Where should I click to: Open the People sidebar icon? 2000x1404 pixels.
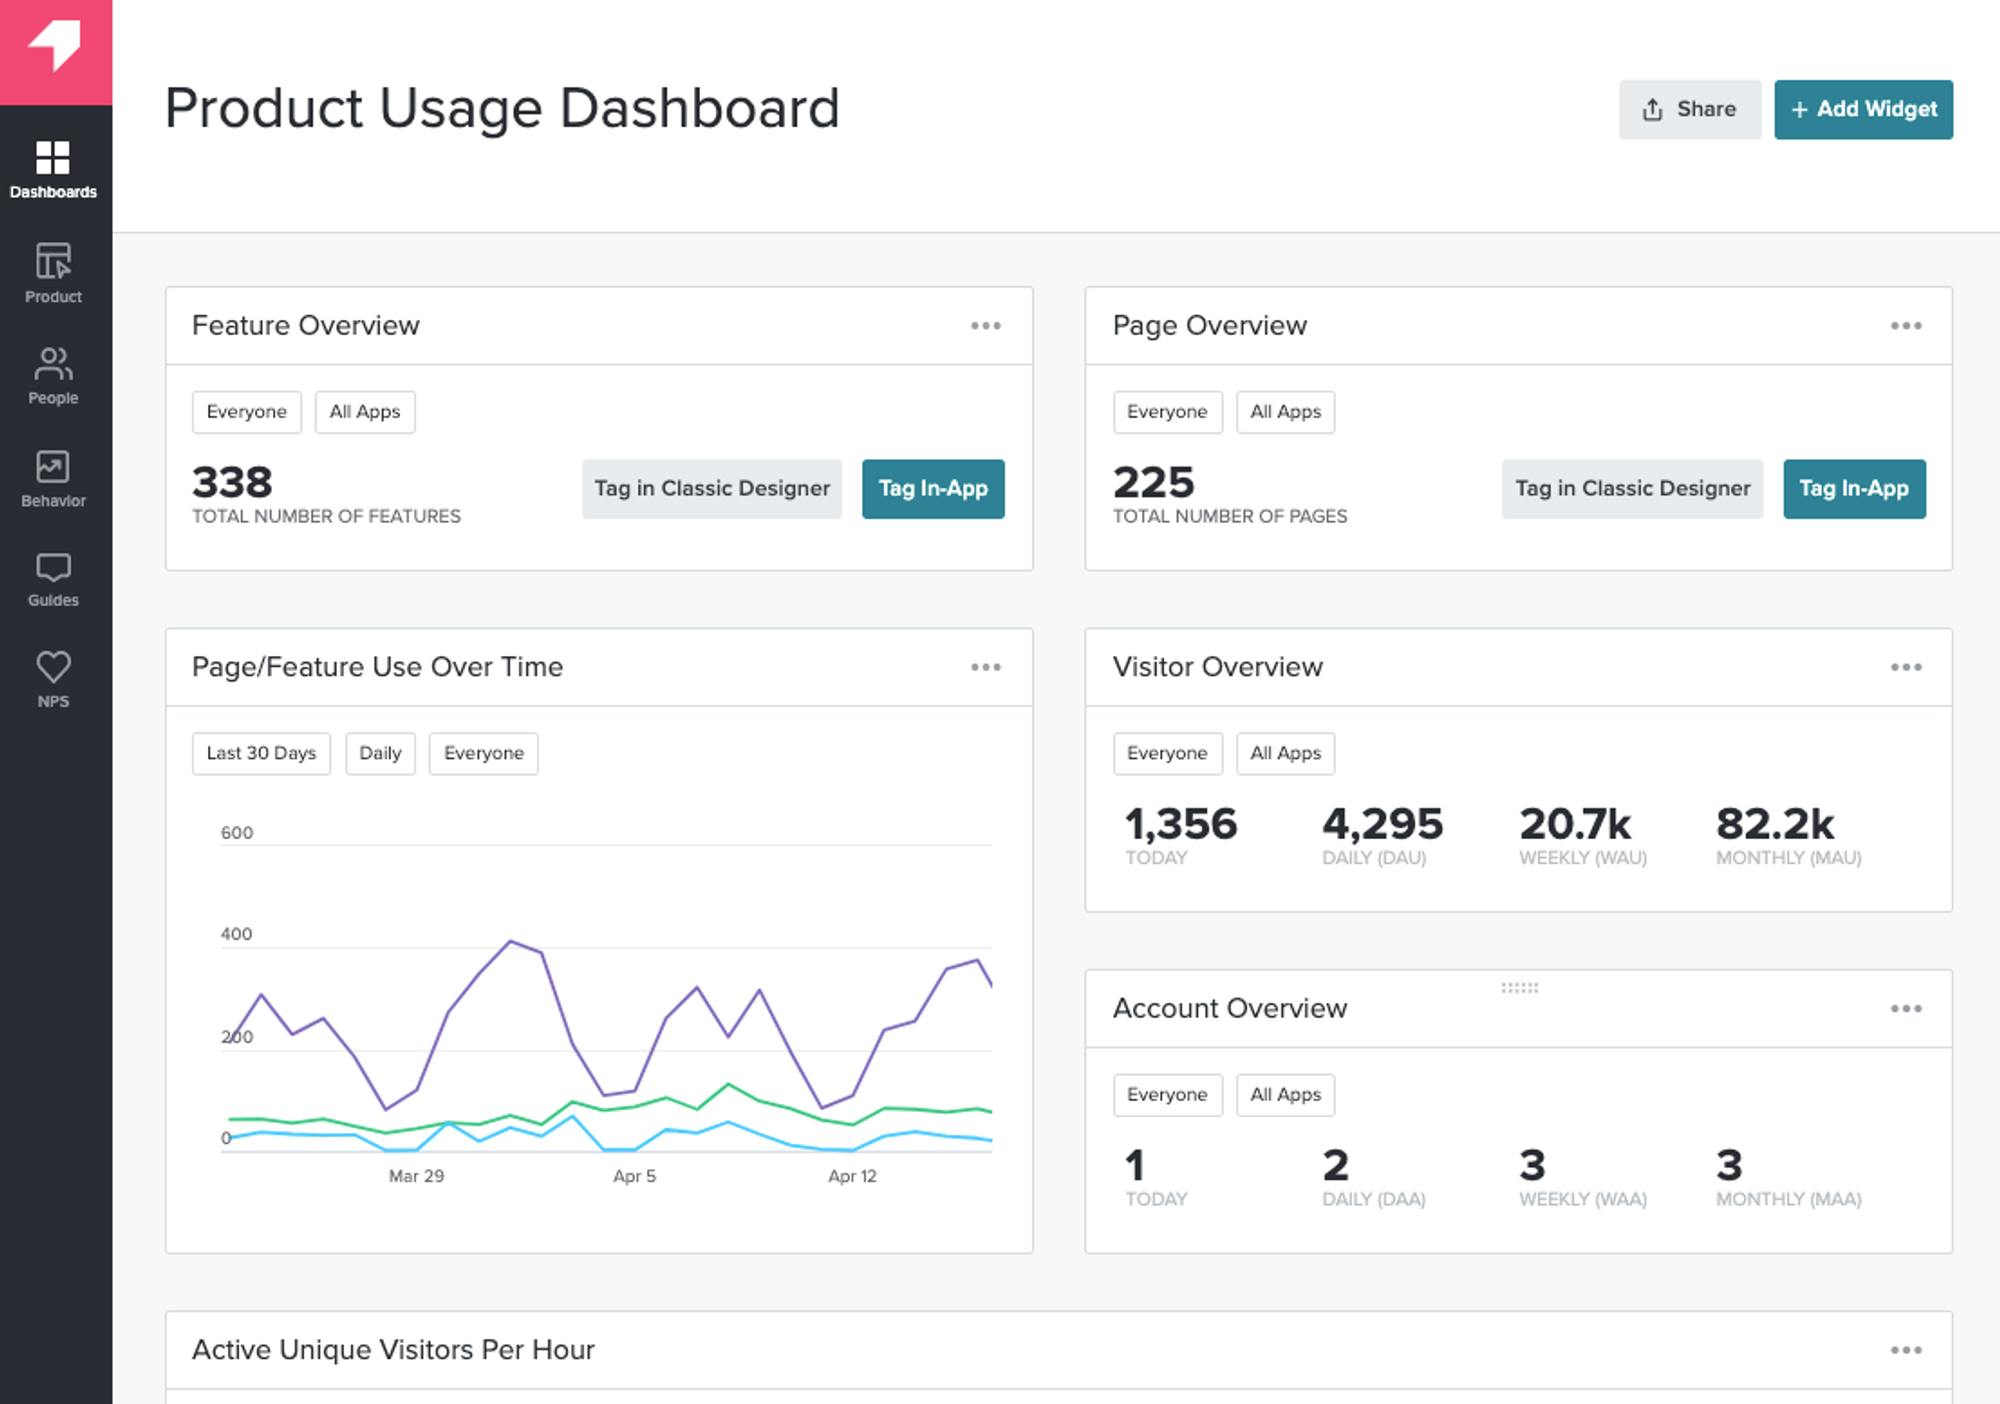tap(53, 375)
